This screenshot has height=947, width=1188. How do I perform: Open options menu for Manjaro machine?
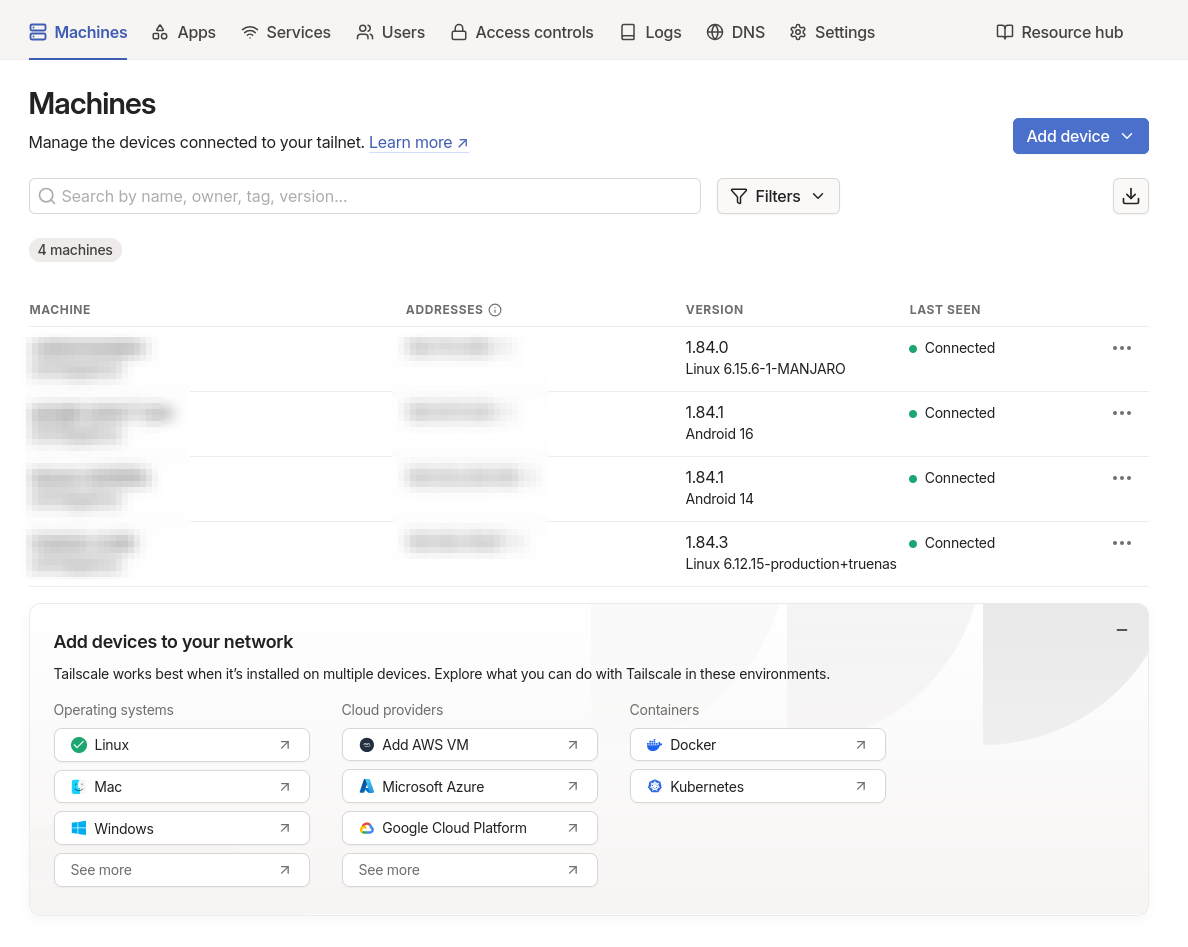click(1121, 348)
